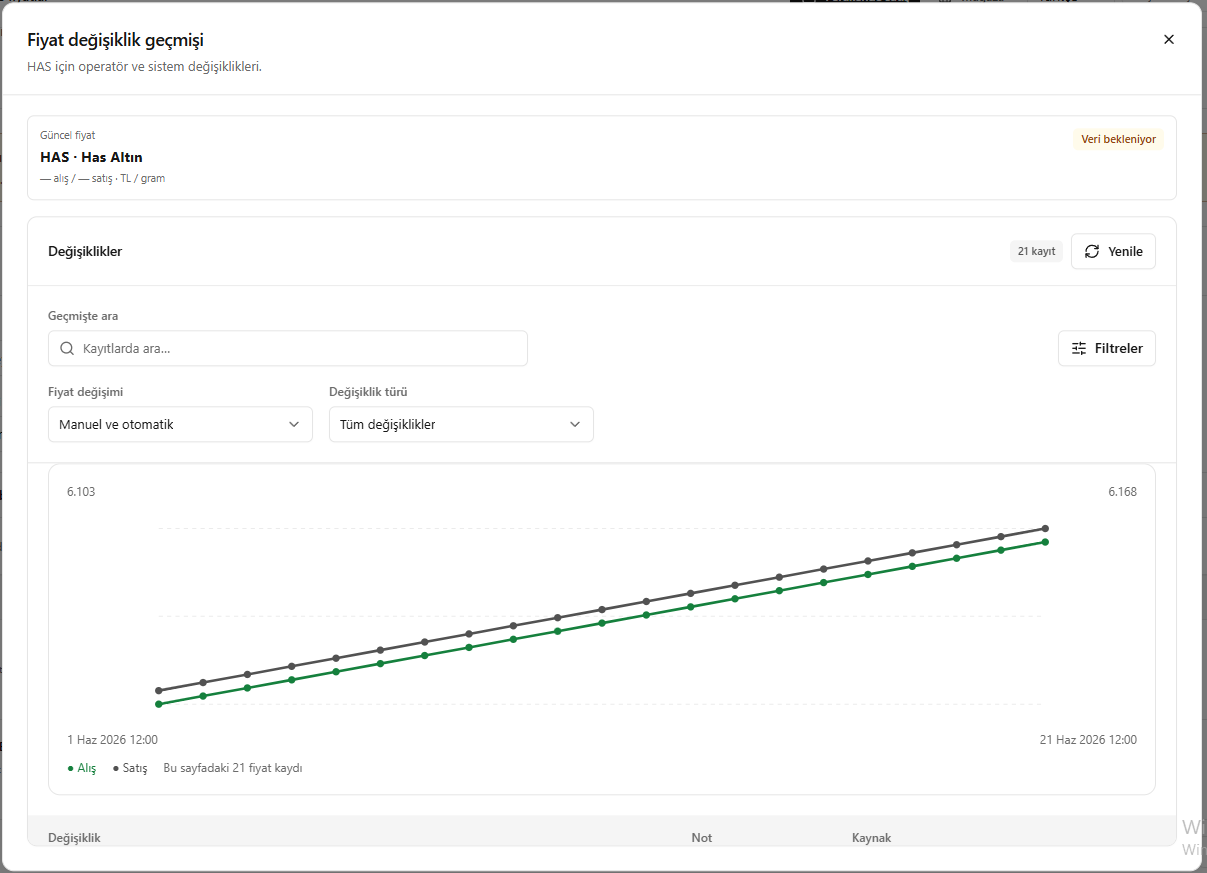This screenshot has width=1207, height=873.
Task: Click the Not column header
Action: pyautogui.click(x=702, y=838)
